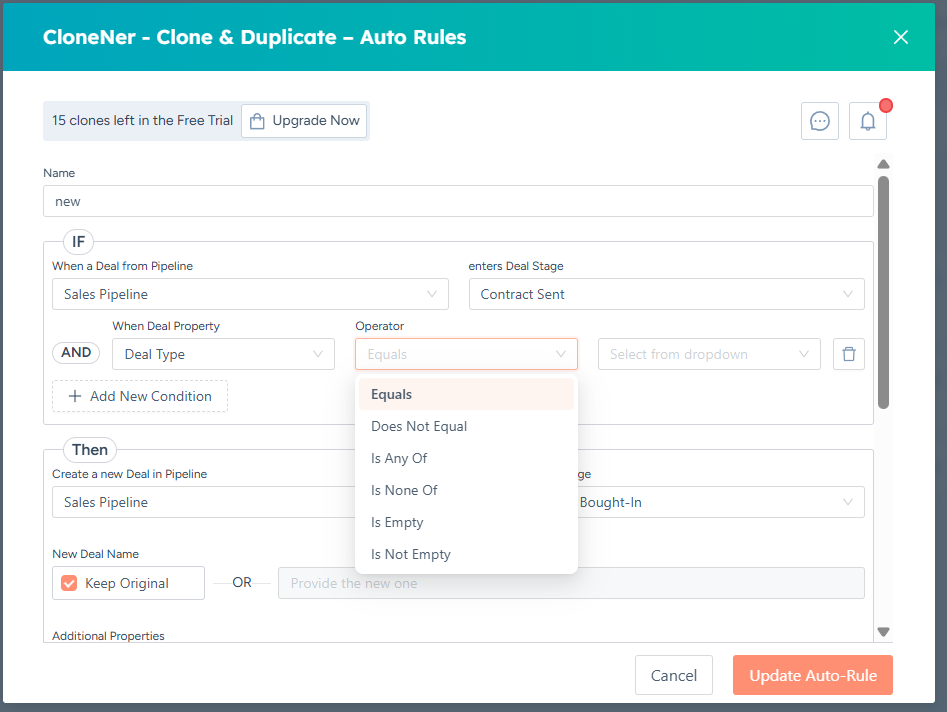Open the enters Deal Stage dropdown
This screenshot has height=712, width=947.
[667, 294]
